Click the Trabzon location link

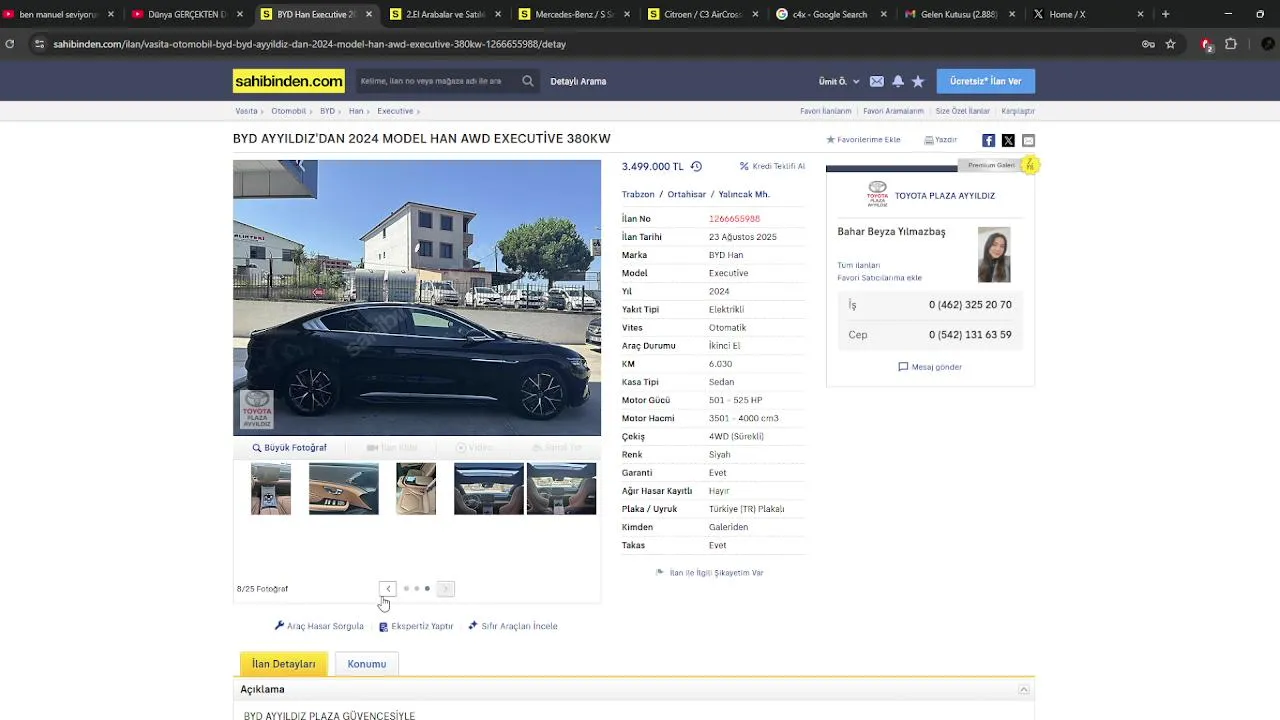[638, 194]
